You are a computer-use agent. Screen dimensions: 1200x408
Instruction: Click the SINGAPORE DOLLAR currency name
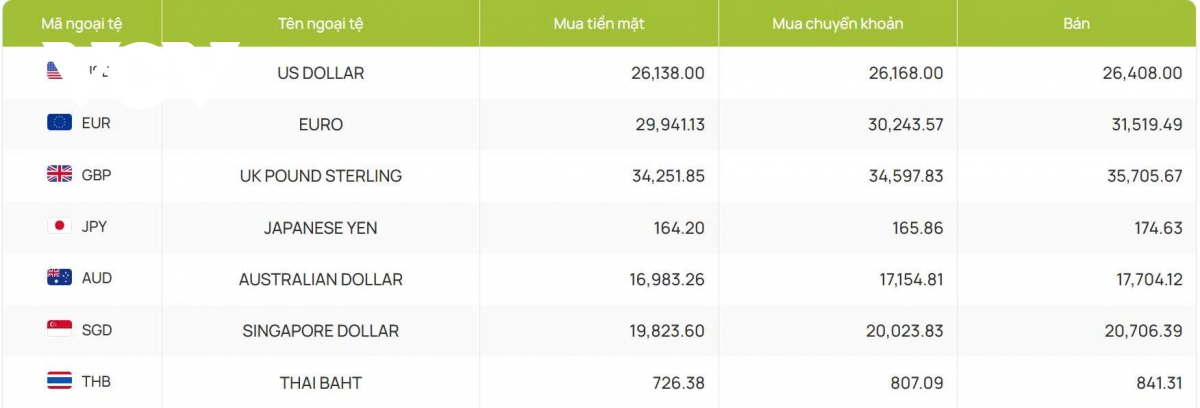(x=320, y=331)
